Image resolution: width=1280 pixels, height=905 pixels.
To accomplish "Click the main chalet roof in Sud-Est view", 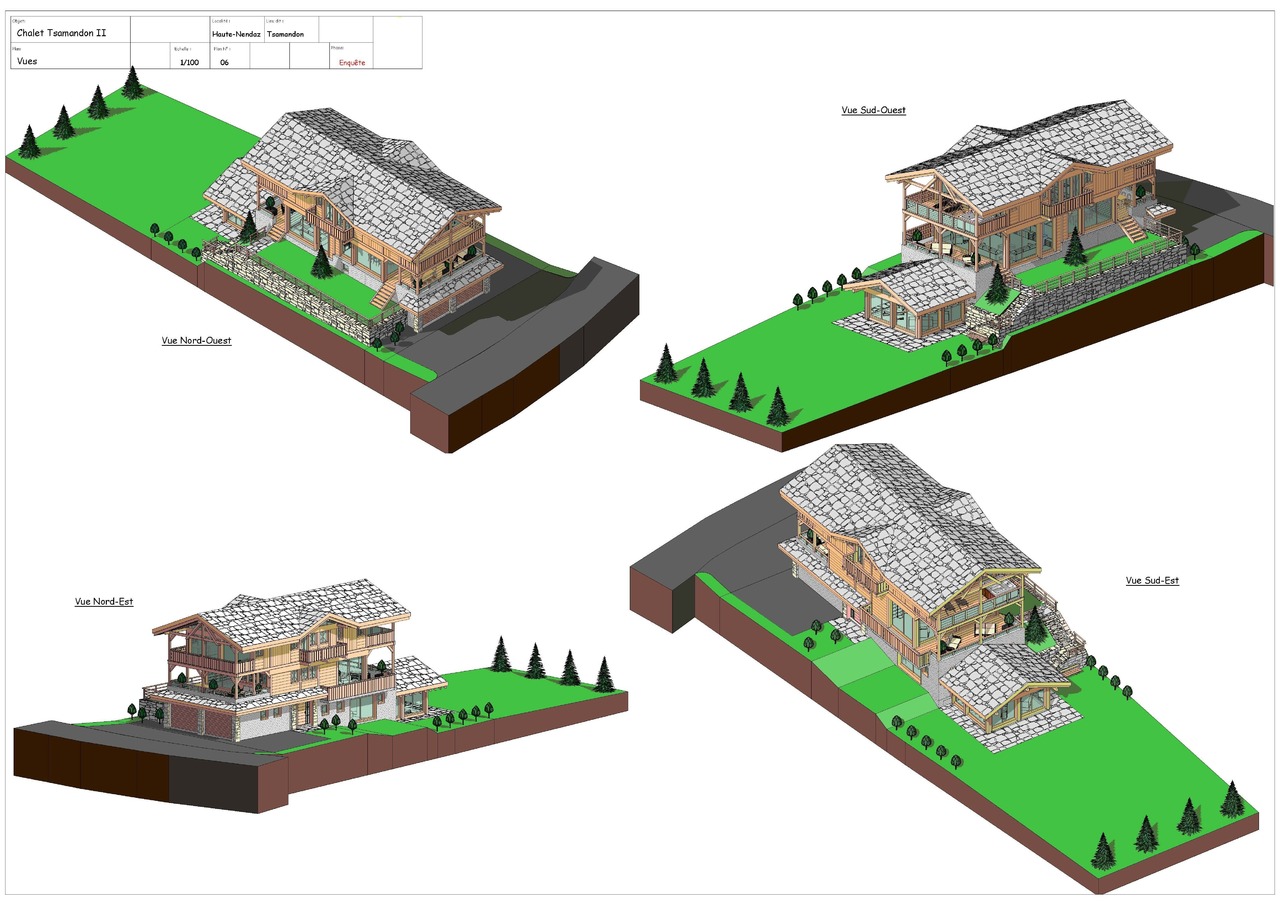I will click(x=900, y=520).
